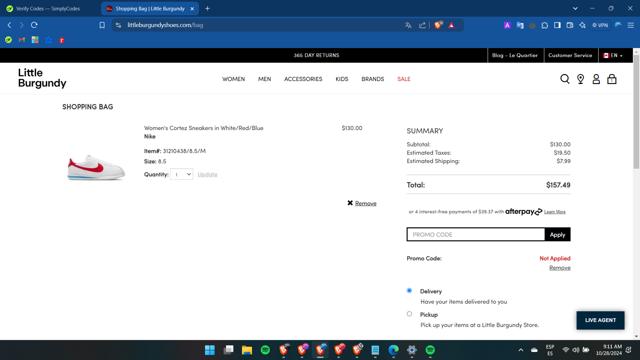Open Settings gear in the taskbar

pos(412,350)
